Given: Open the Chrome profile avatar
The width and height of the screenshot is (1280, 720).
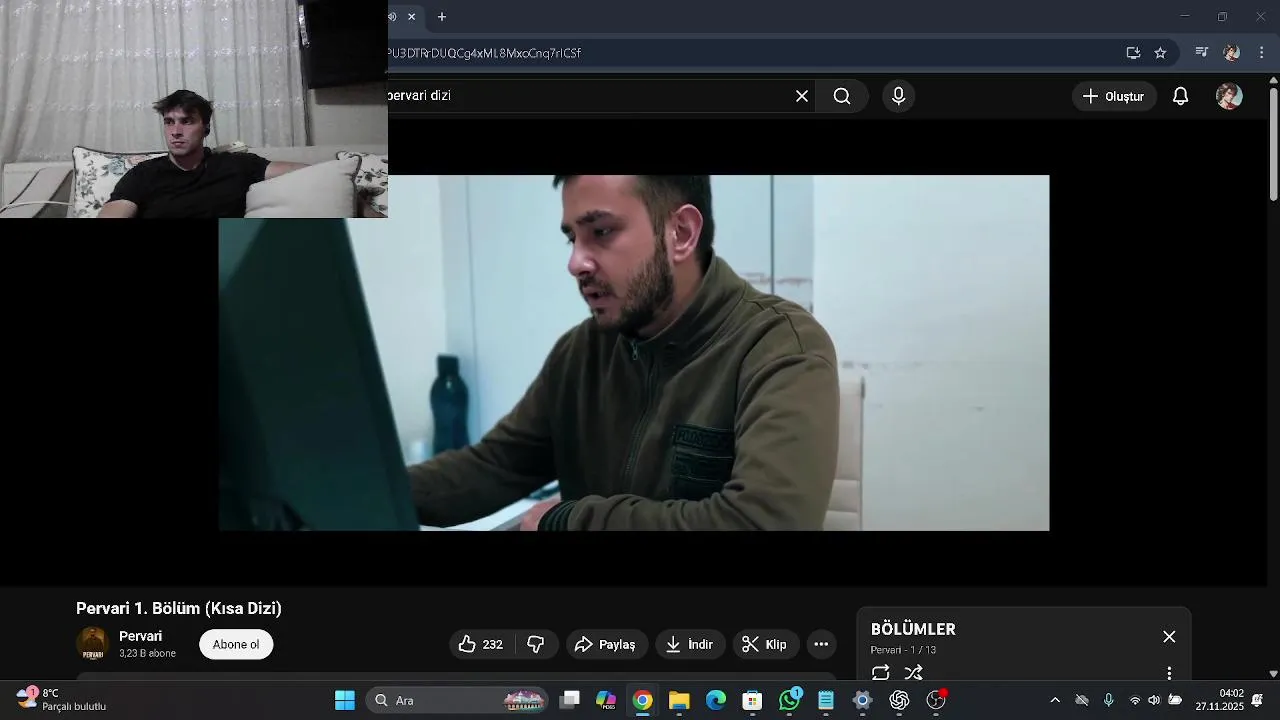Looking at the screenshot, I should [x=1232, y=52].
